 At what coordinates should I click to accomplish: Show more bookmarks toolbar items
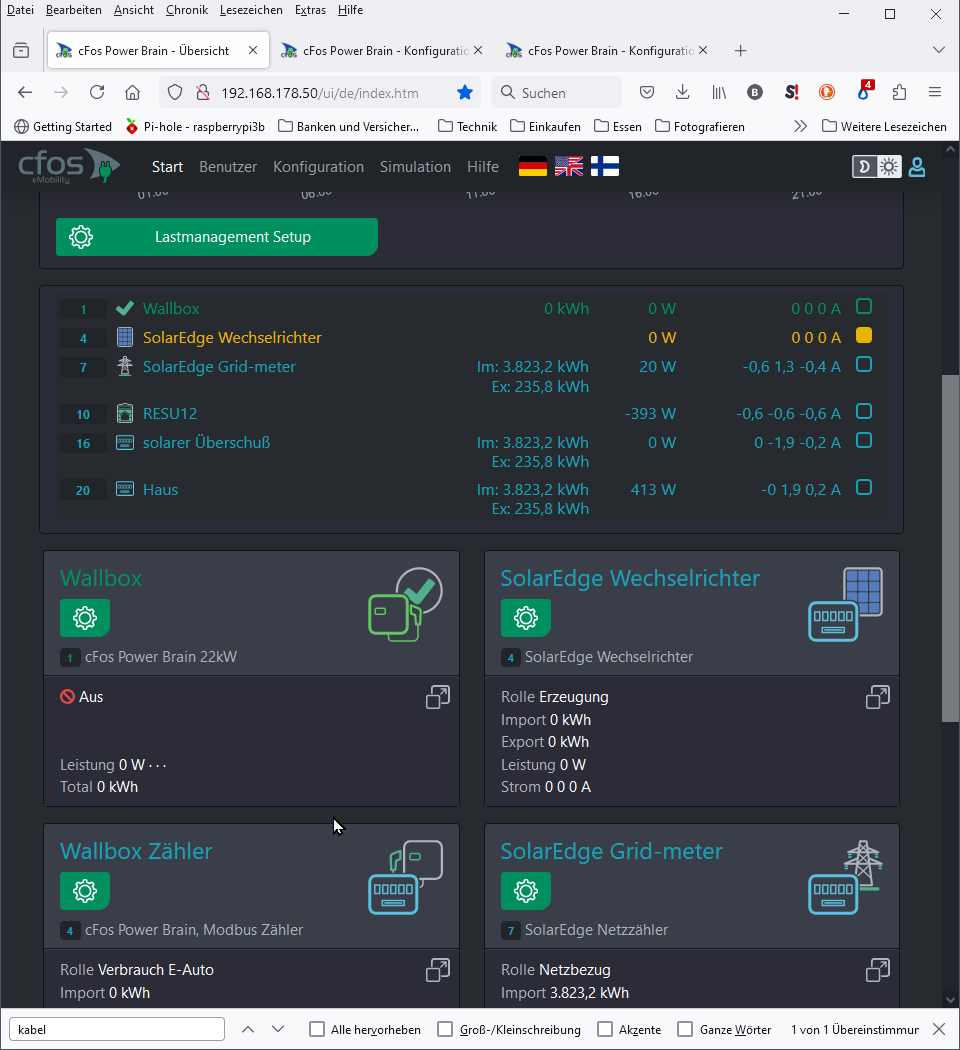[x=800, y=127]
